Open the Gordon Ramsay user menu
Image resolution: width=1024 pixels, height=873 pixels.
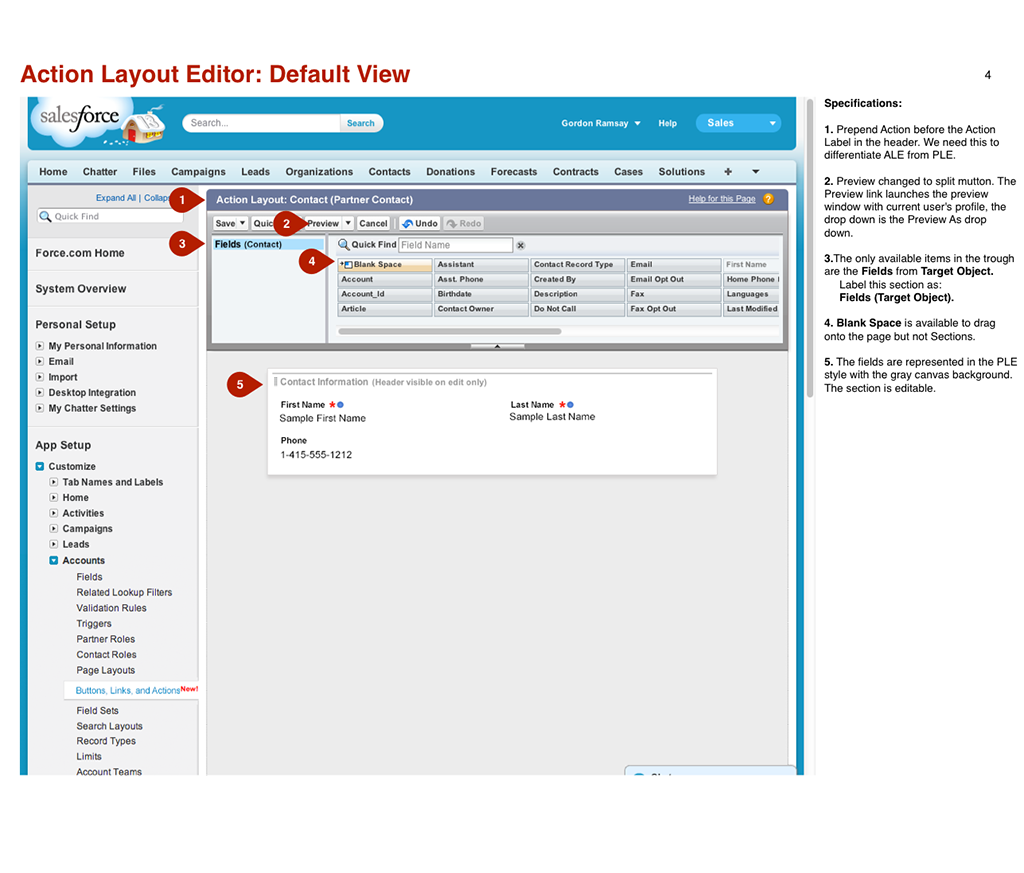[601, 123]
